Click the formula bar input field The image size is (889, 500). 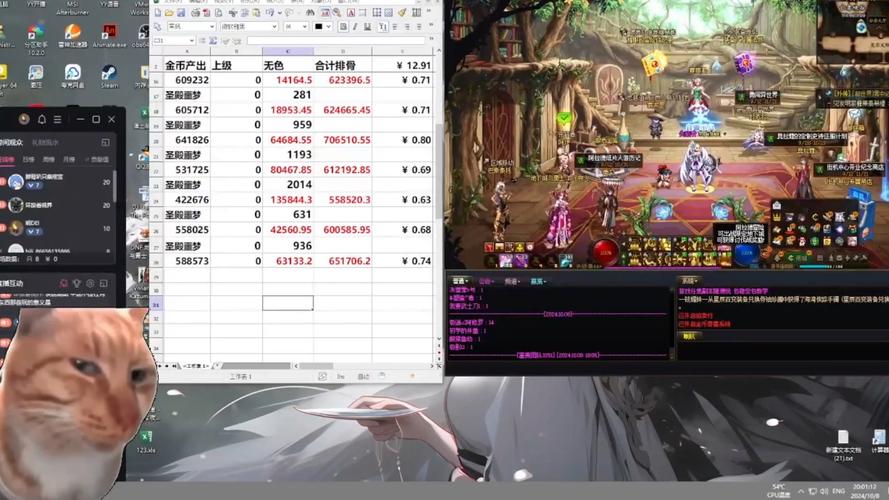coord(336,40)
